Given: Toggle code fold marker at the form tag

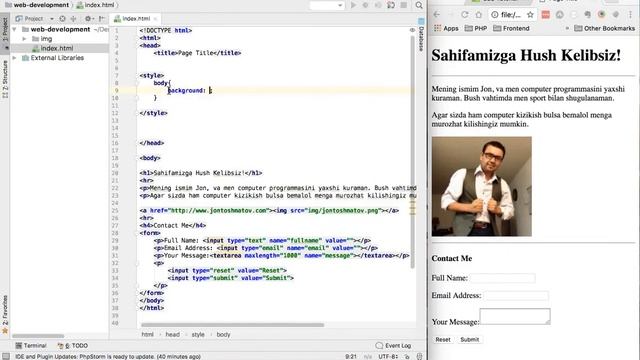Looking at the screenshot, I should click(137, 233).
